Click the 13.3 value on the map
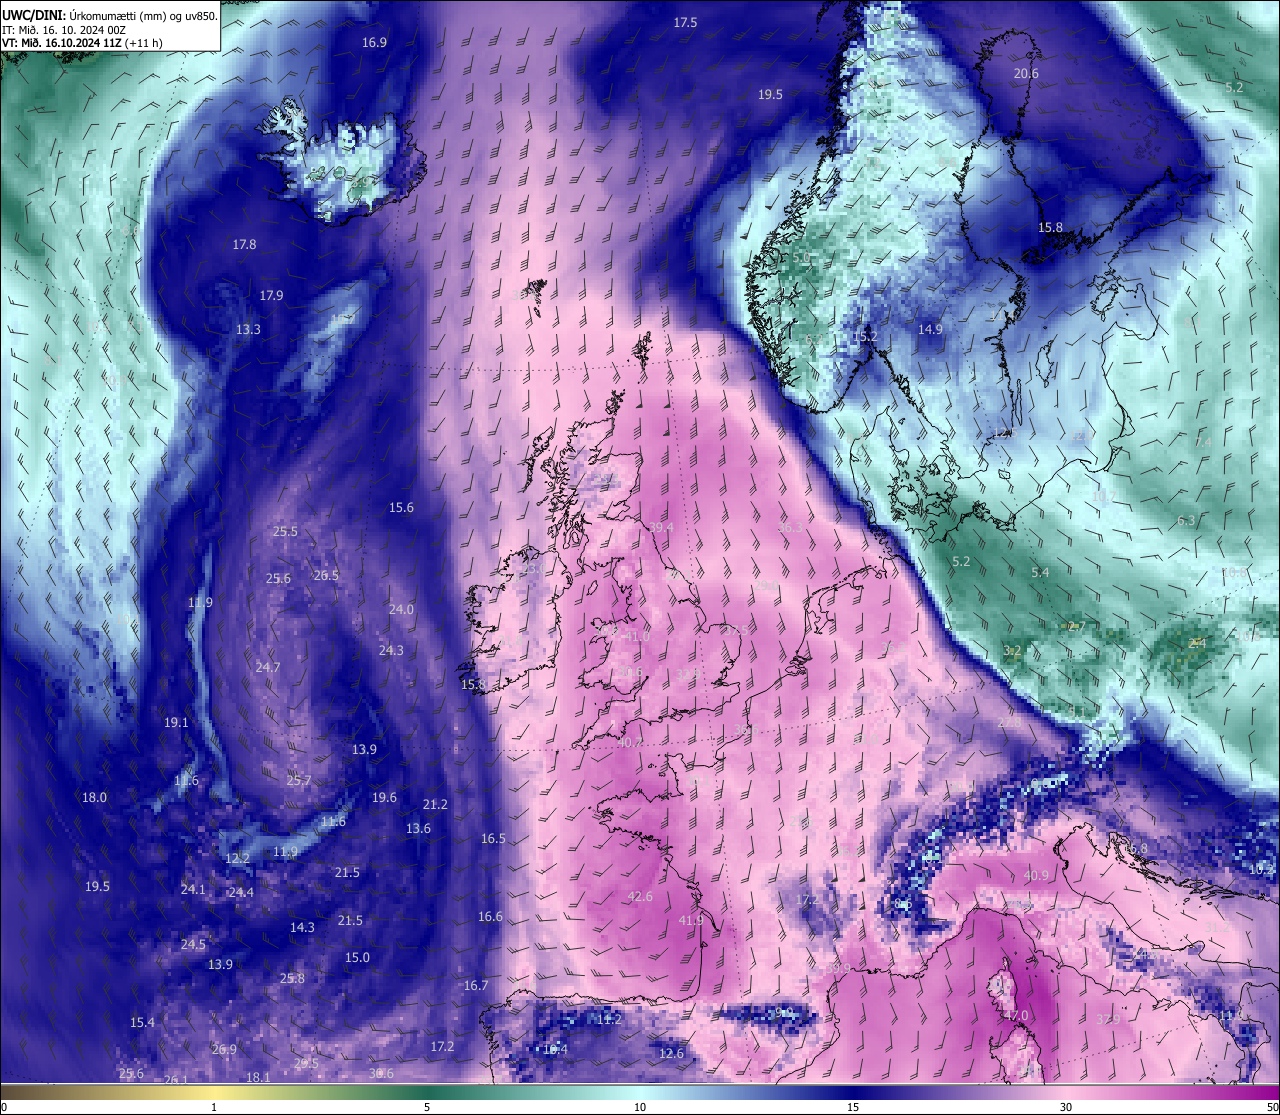Viewport: 1280px width, 1115px height. pos(248,330)
